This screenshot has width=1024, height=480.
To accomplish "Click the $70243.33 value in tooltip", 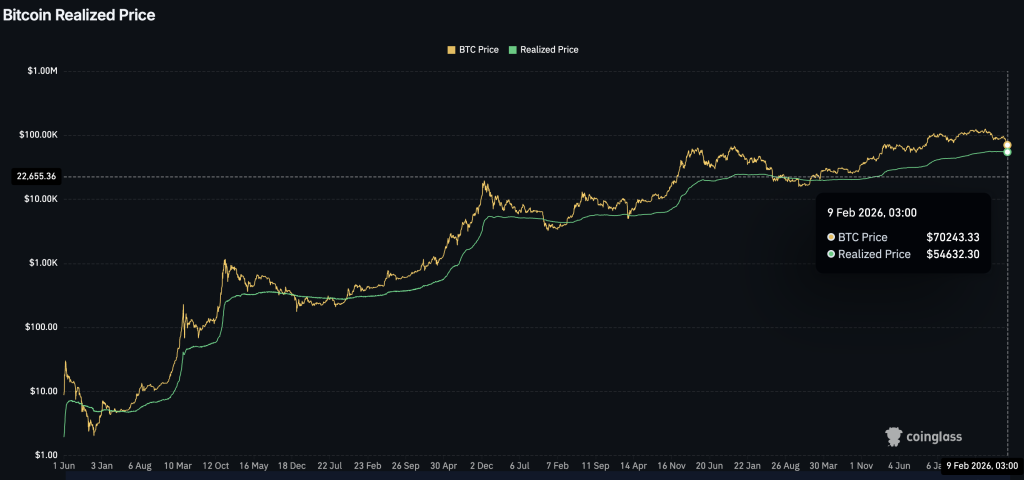I will pos(954,237).
